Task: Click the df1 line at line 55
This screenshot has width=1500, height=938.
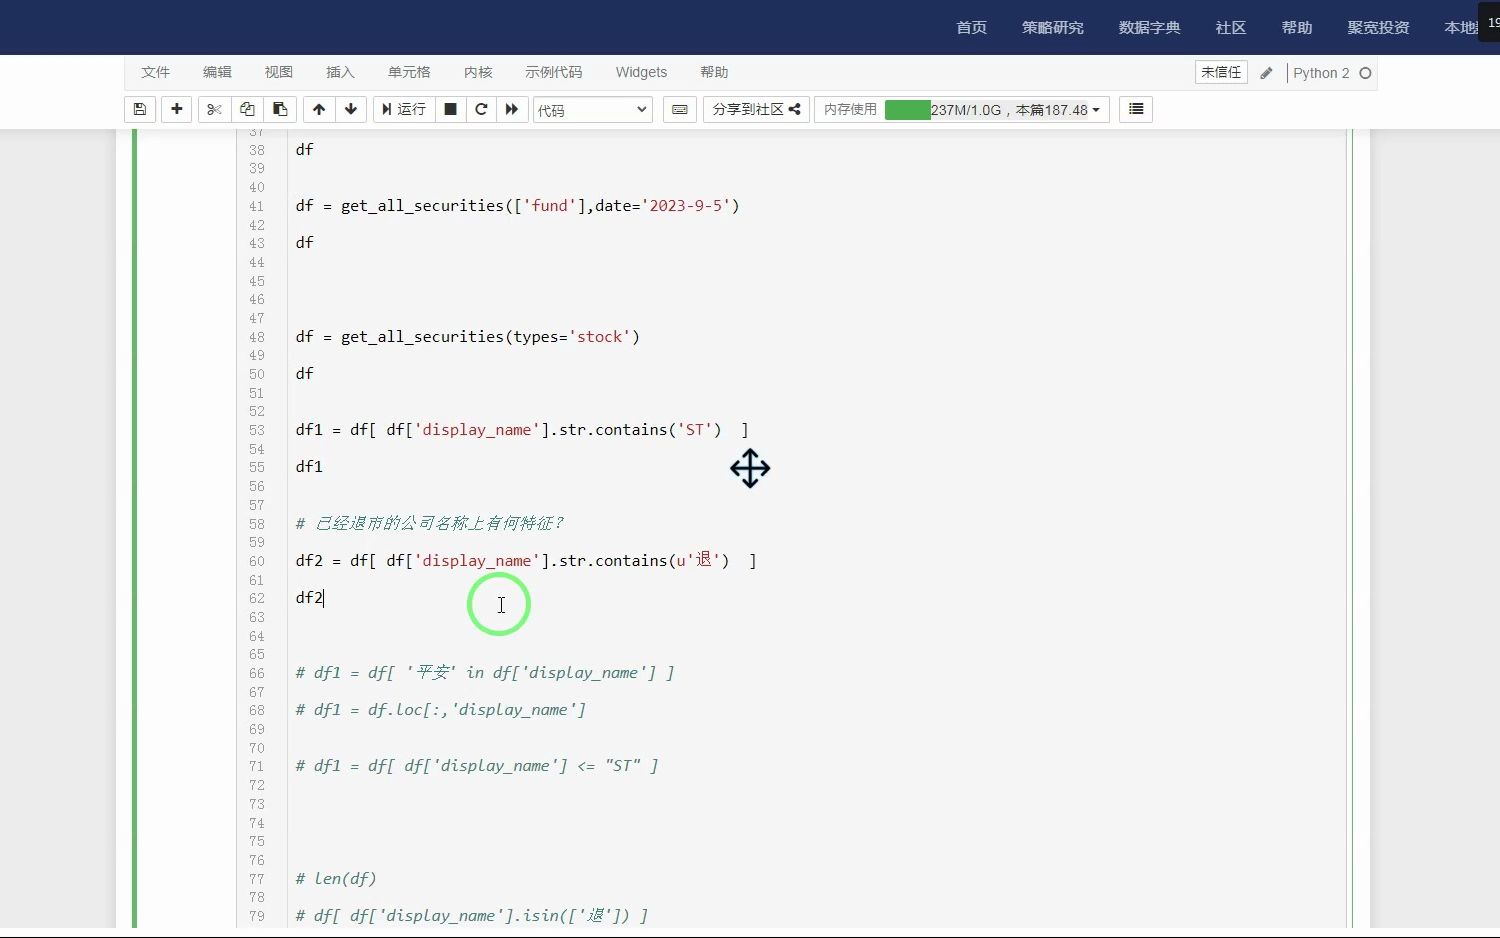Action: tap(309, 467)
